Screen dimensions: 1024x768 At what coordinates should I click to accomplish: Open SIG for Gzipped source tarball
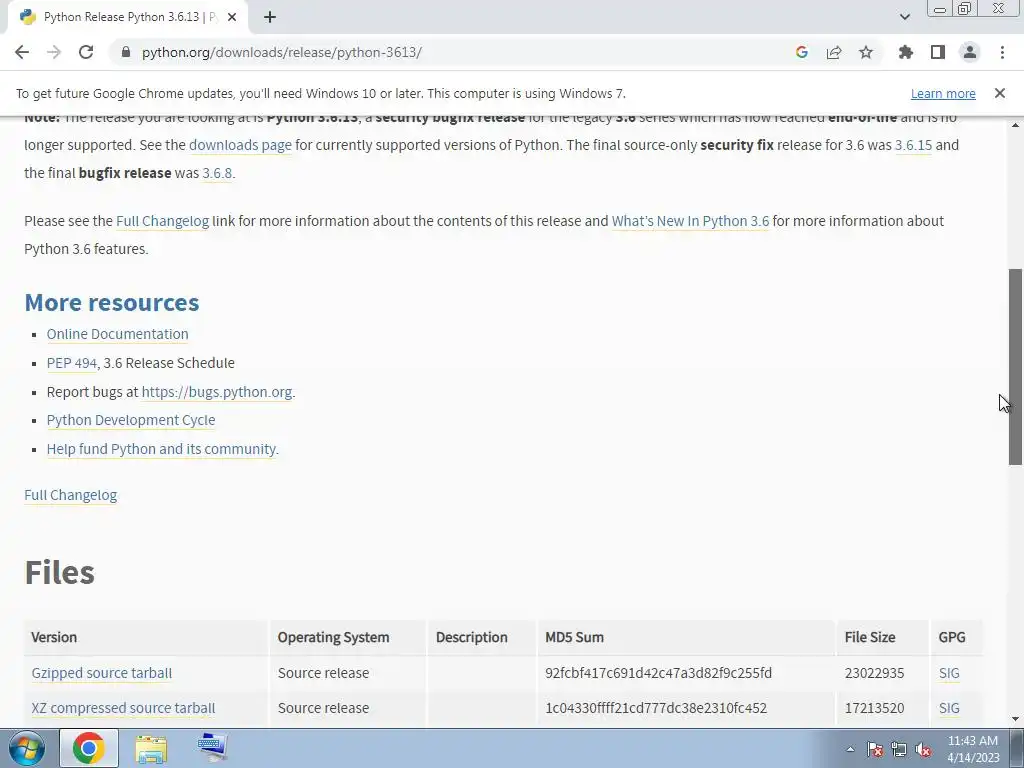949,673
